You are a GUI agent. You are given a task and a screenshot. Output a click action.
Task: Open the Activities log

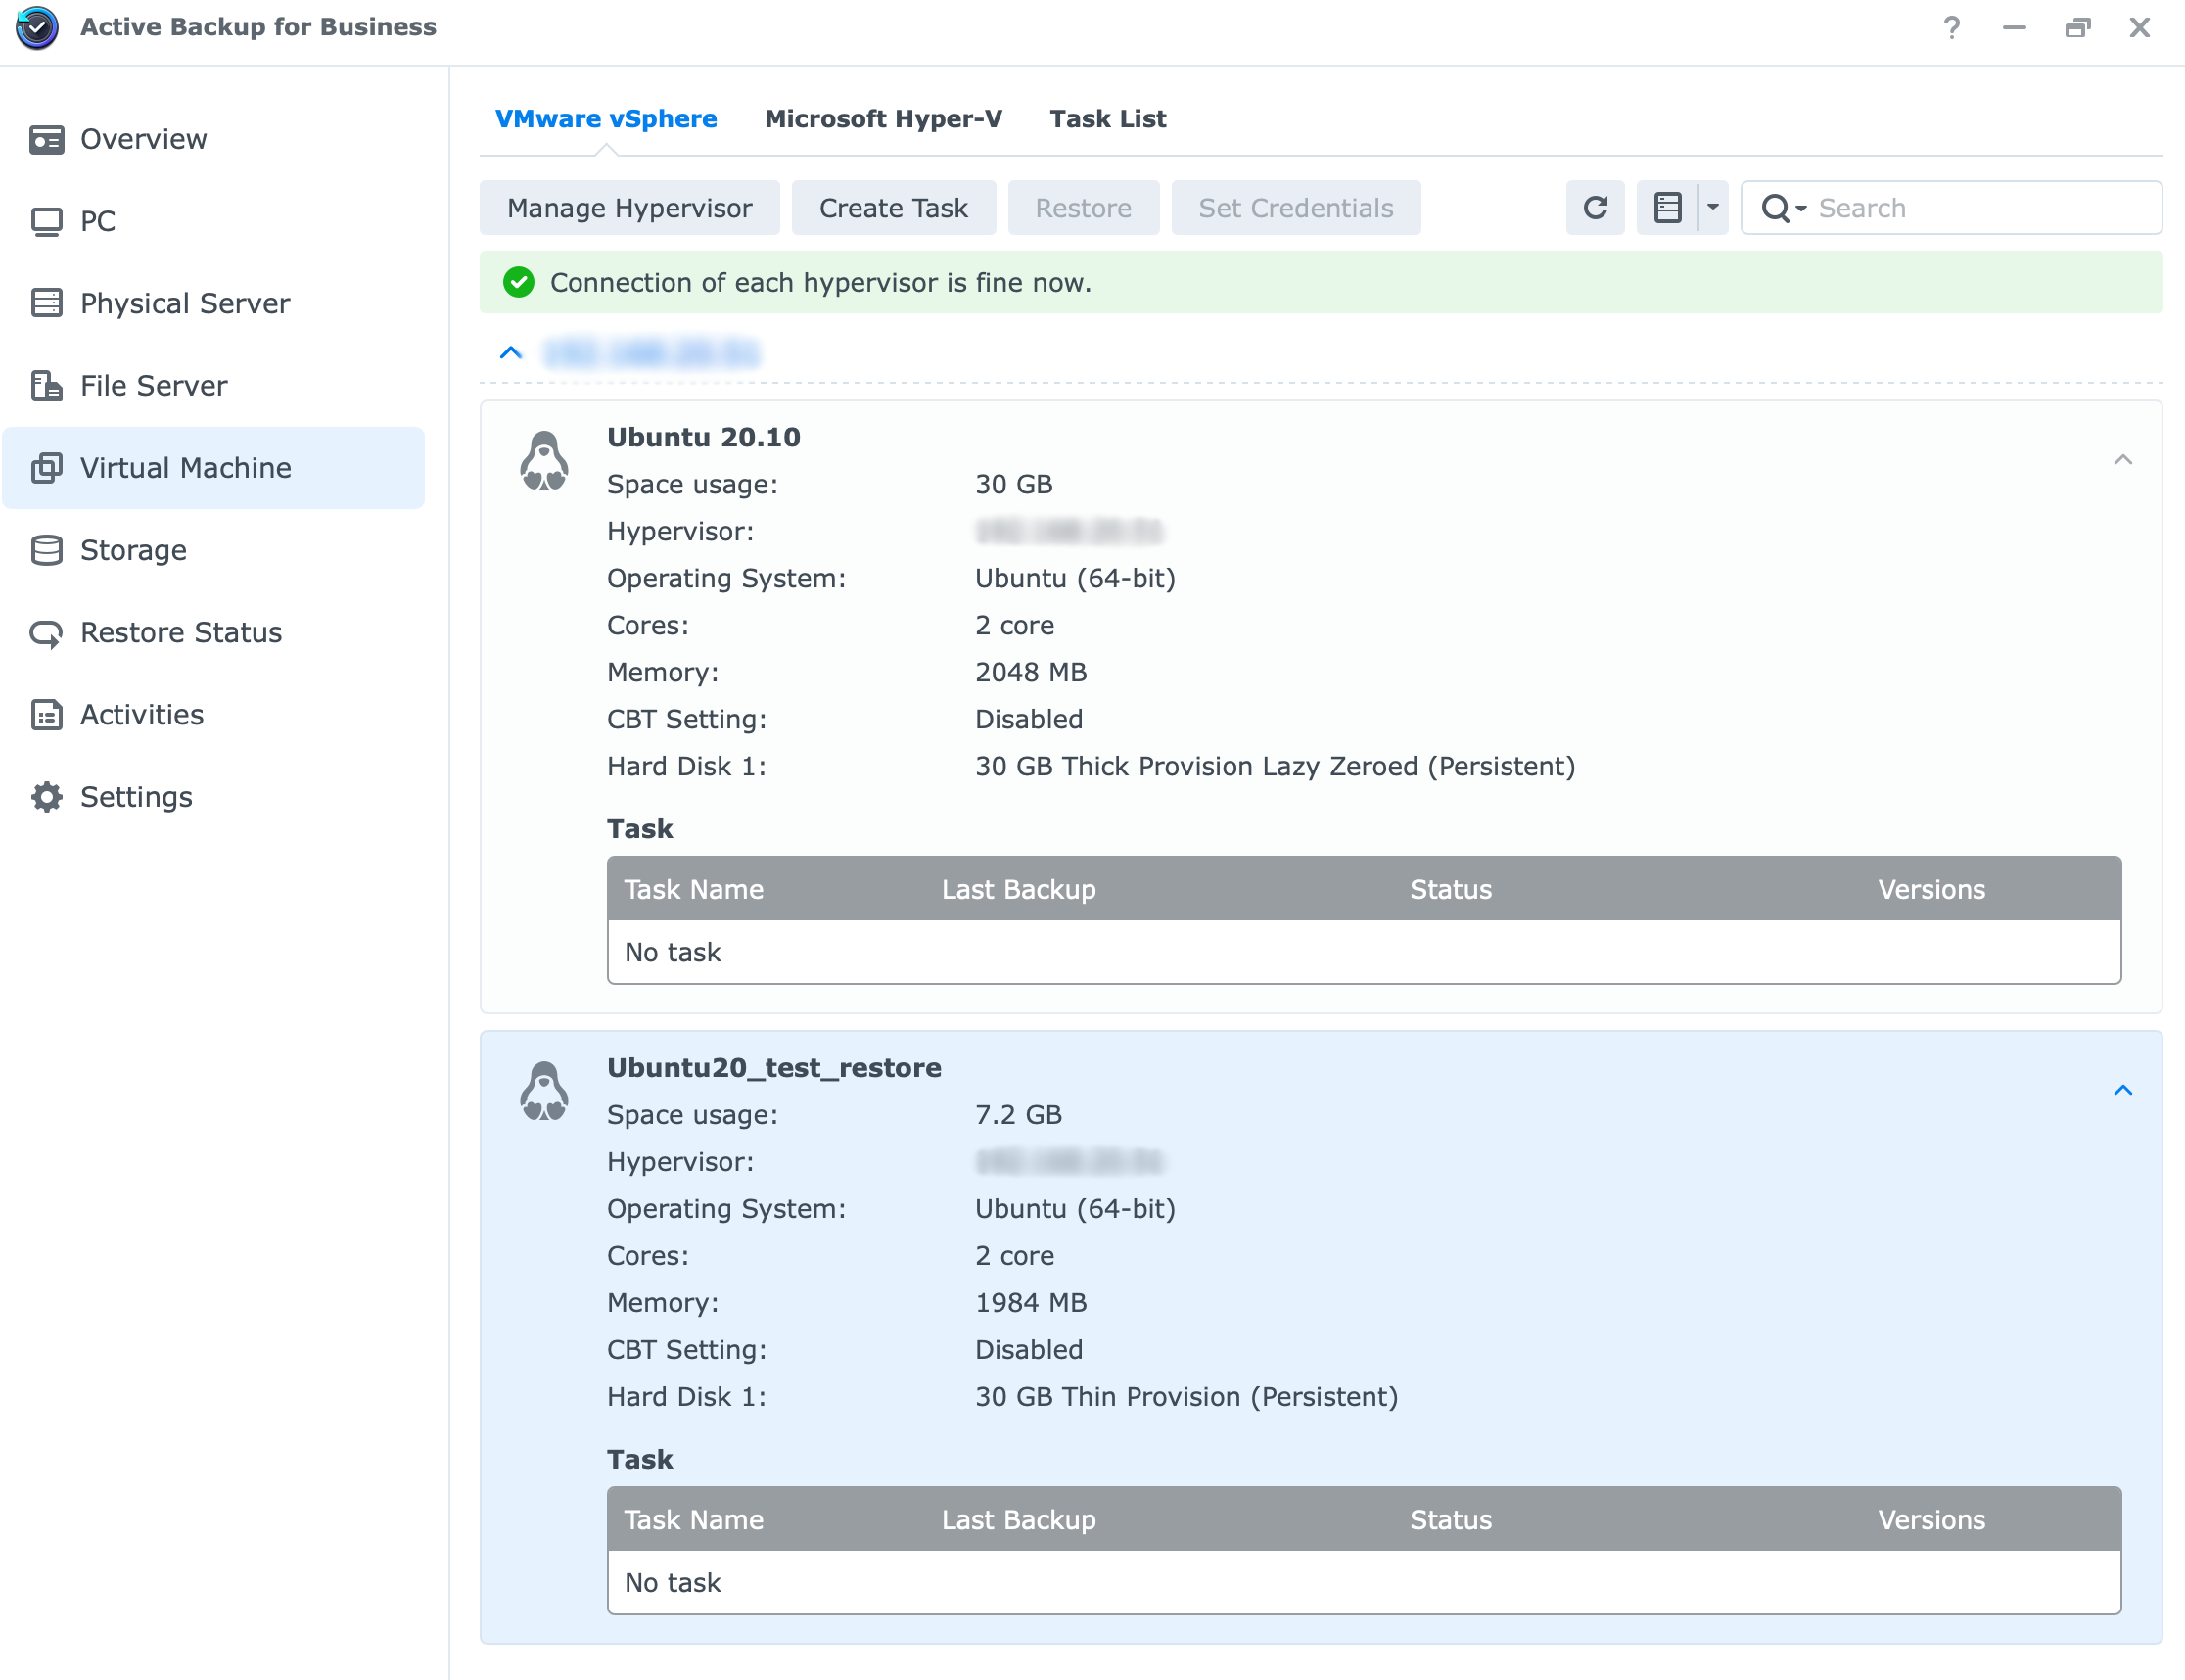(x=213, y=714)
